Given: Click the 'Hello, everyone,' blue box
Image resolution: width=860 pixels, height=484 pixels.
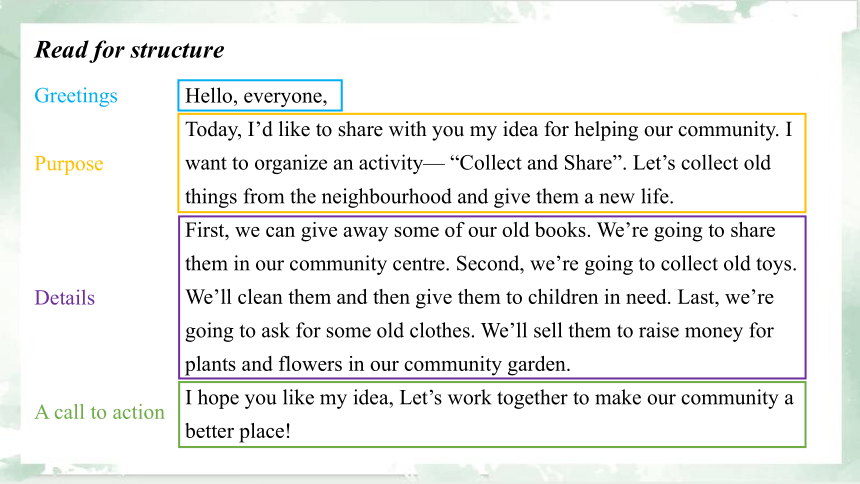Looking at the screenshot, I should point(260,95).
